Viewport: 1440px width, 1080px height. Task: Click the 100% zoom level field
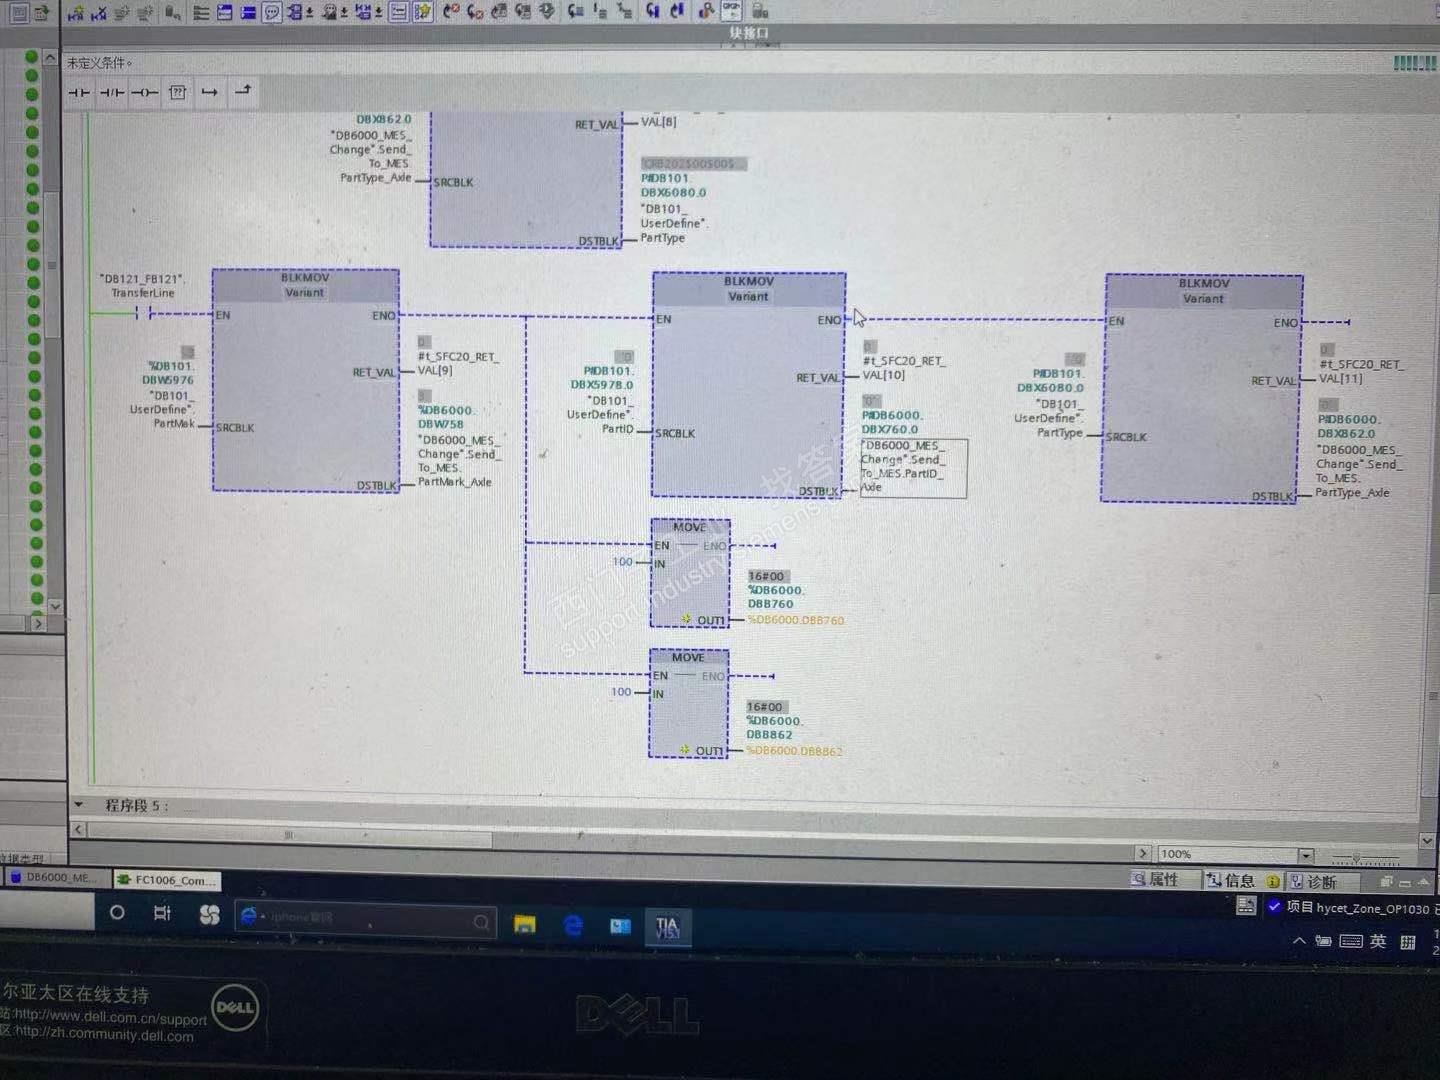tap(1227, 855)
